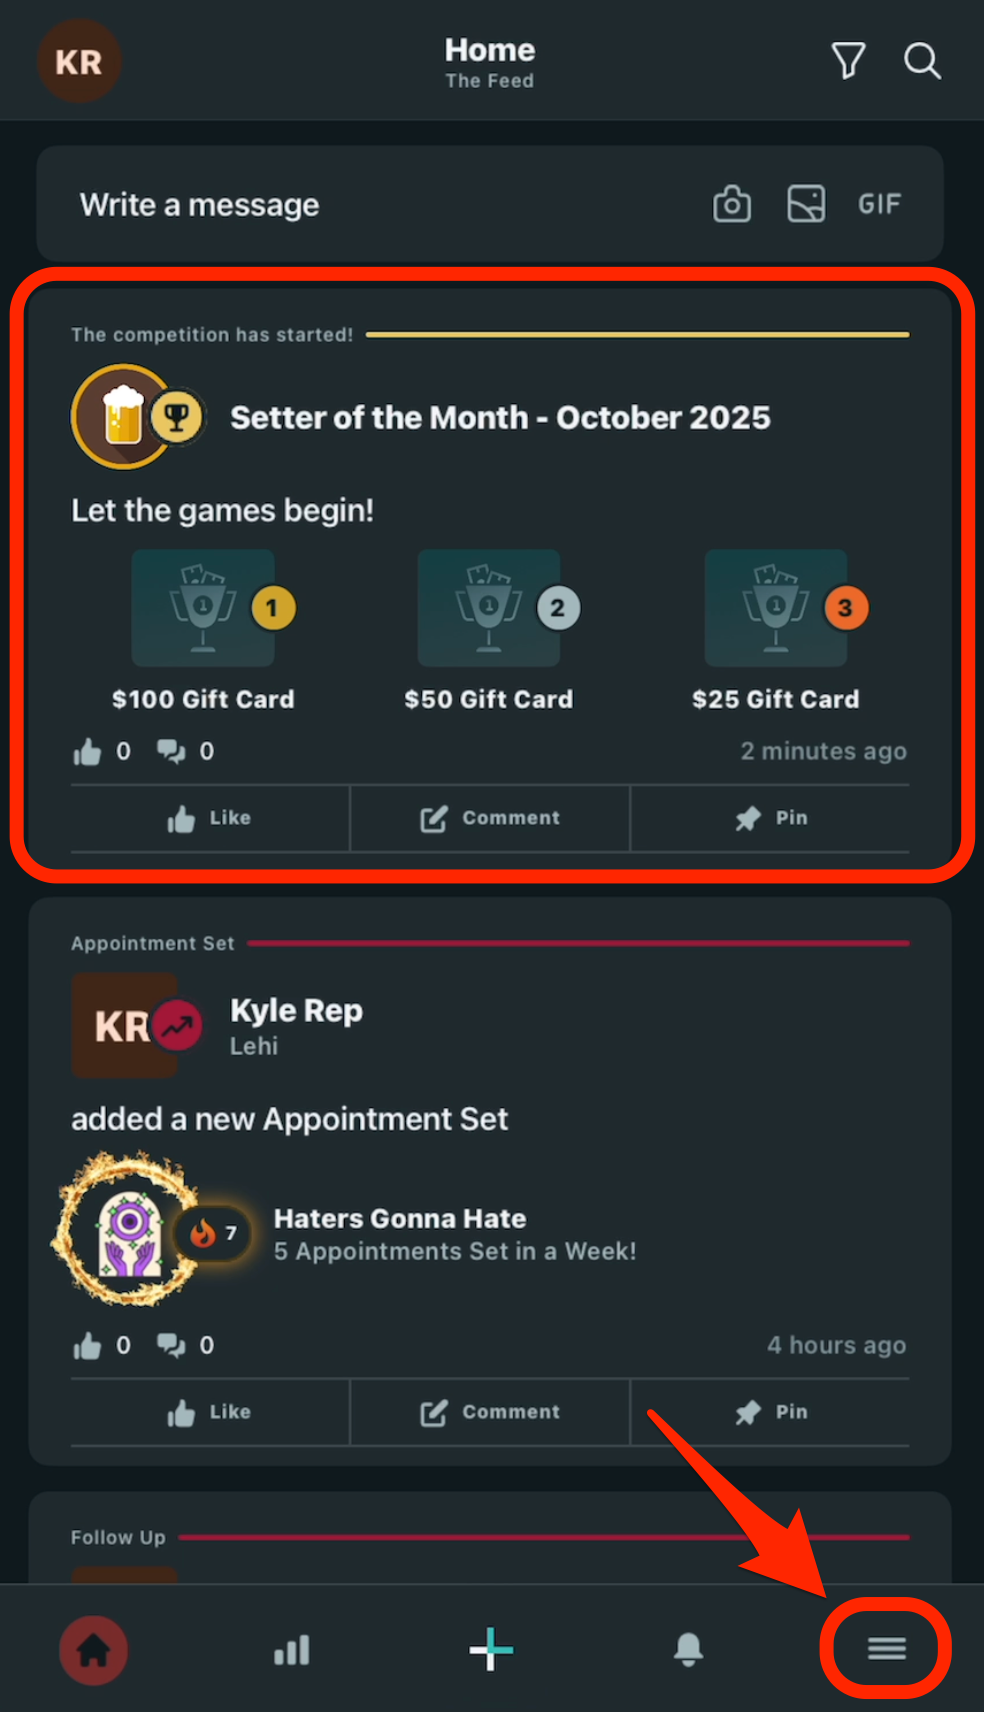Viewport: 984px width, 1712px height.
Task: Open the leaderboard bar chart tab
Action: pyautogui.click(x=292, y=1650)
